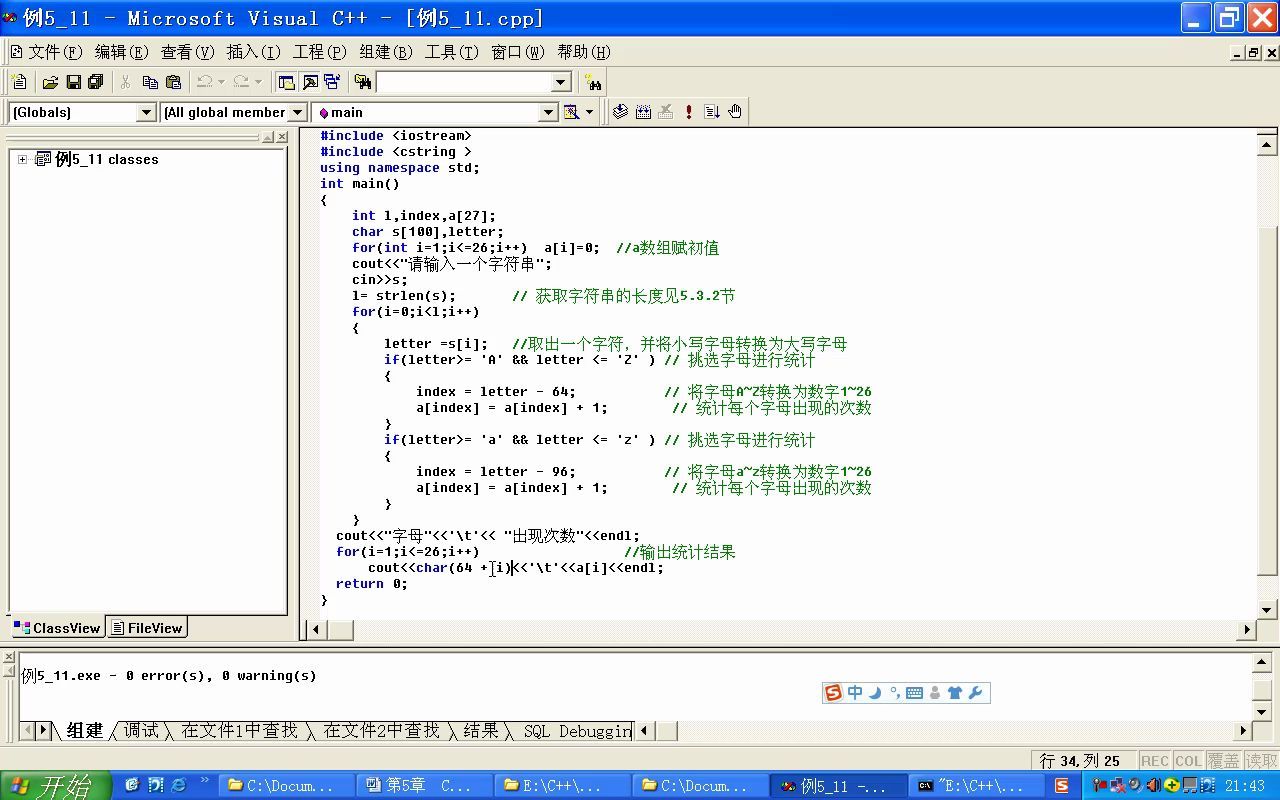
Task: Save the file with the floppy disk icon
Action: click(x=73, y=82)
